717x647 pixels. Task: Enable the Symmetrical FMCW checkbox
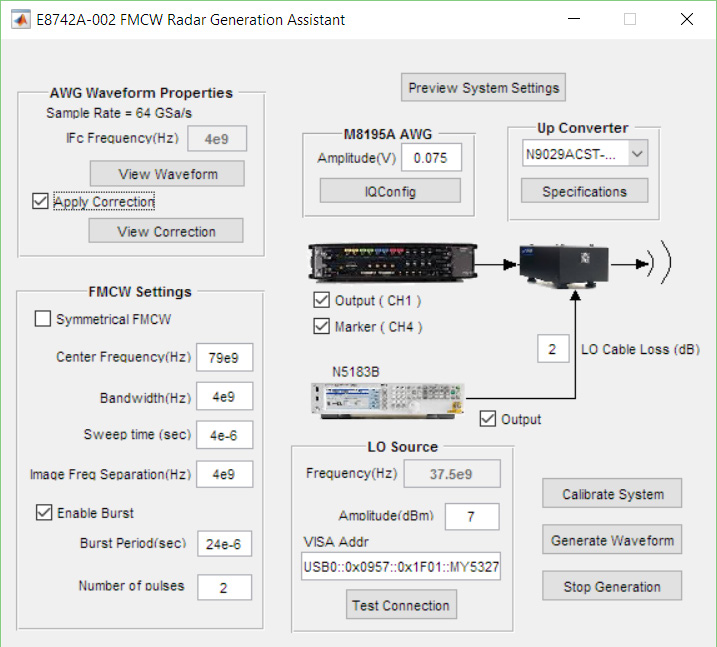pos(43,319)
